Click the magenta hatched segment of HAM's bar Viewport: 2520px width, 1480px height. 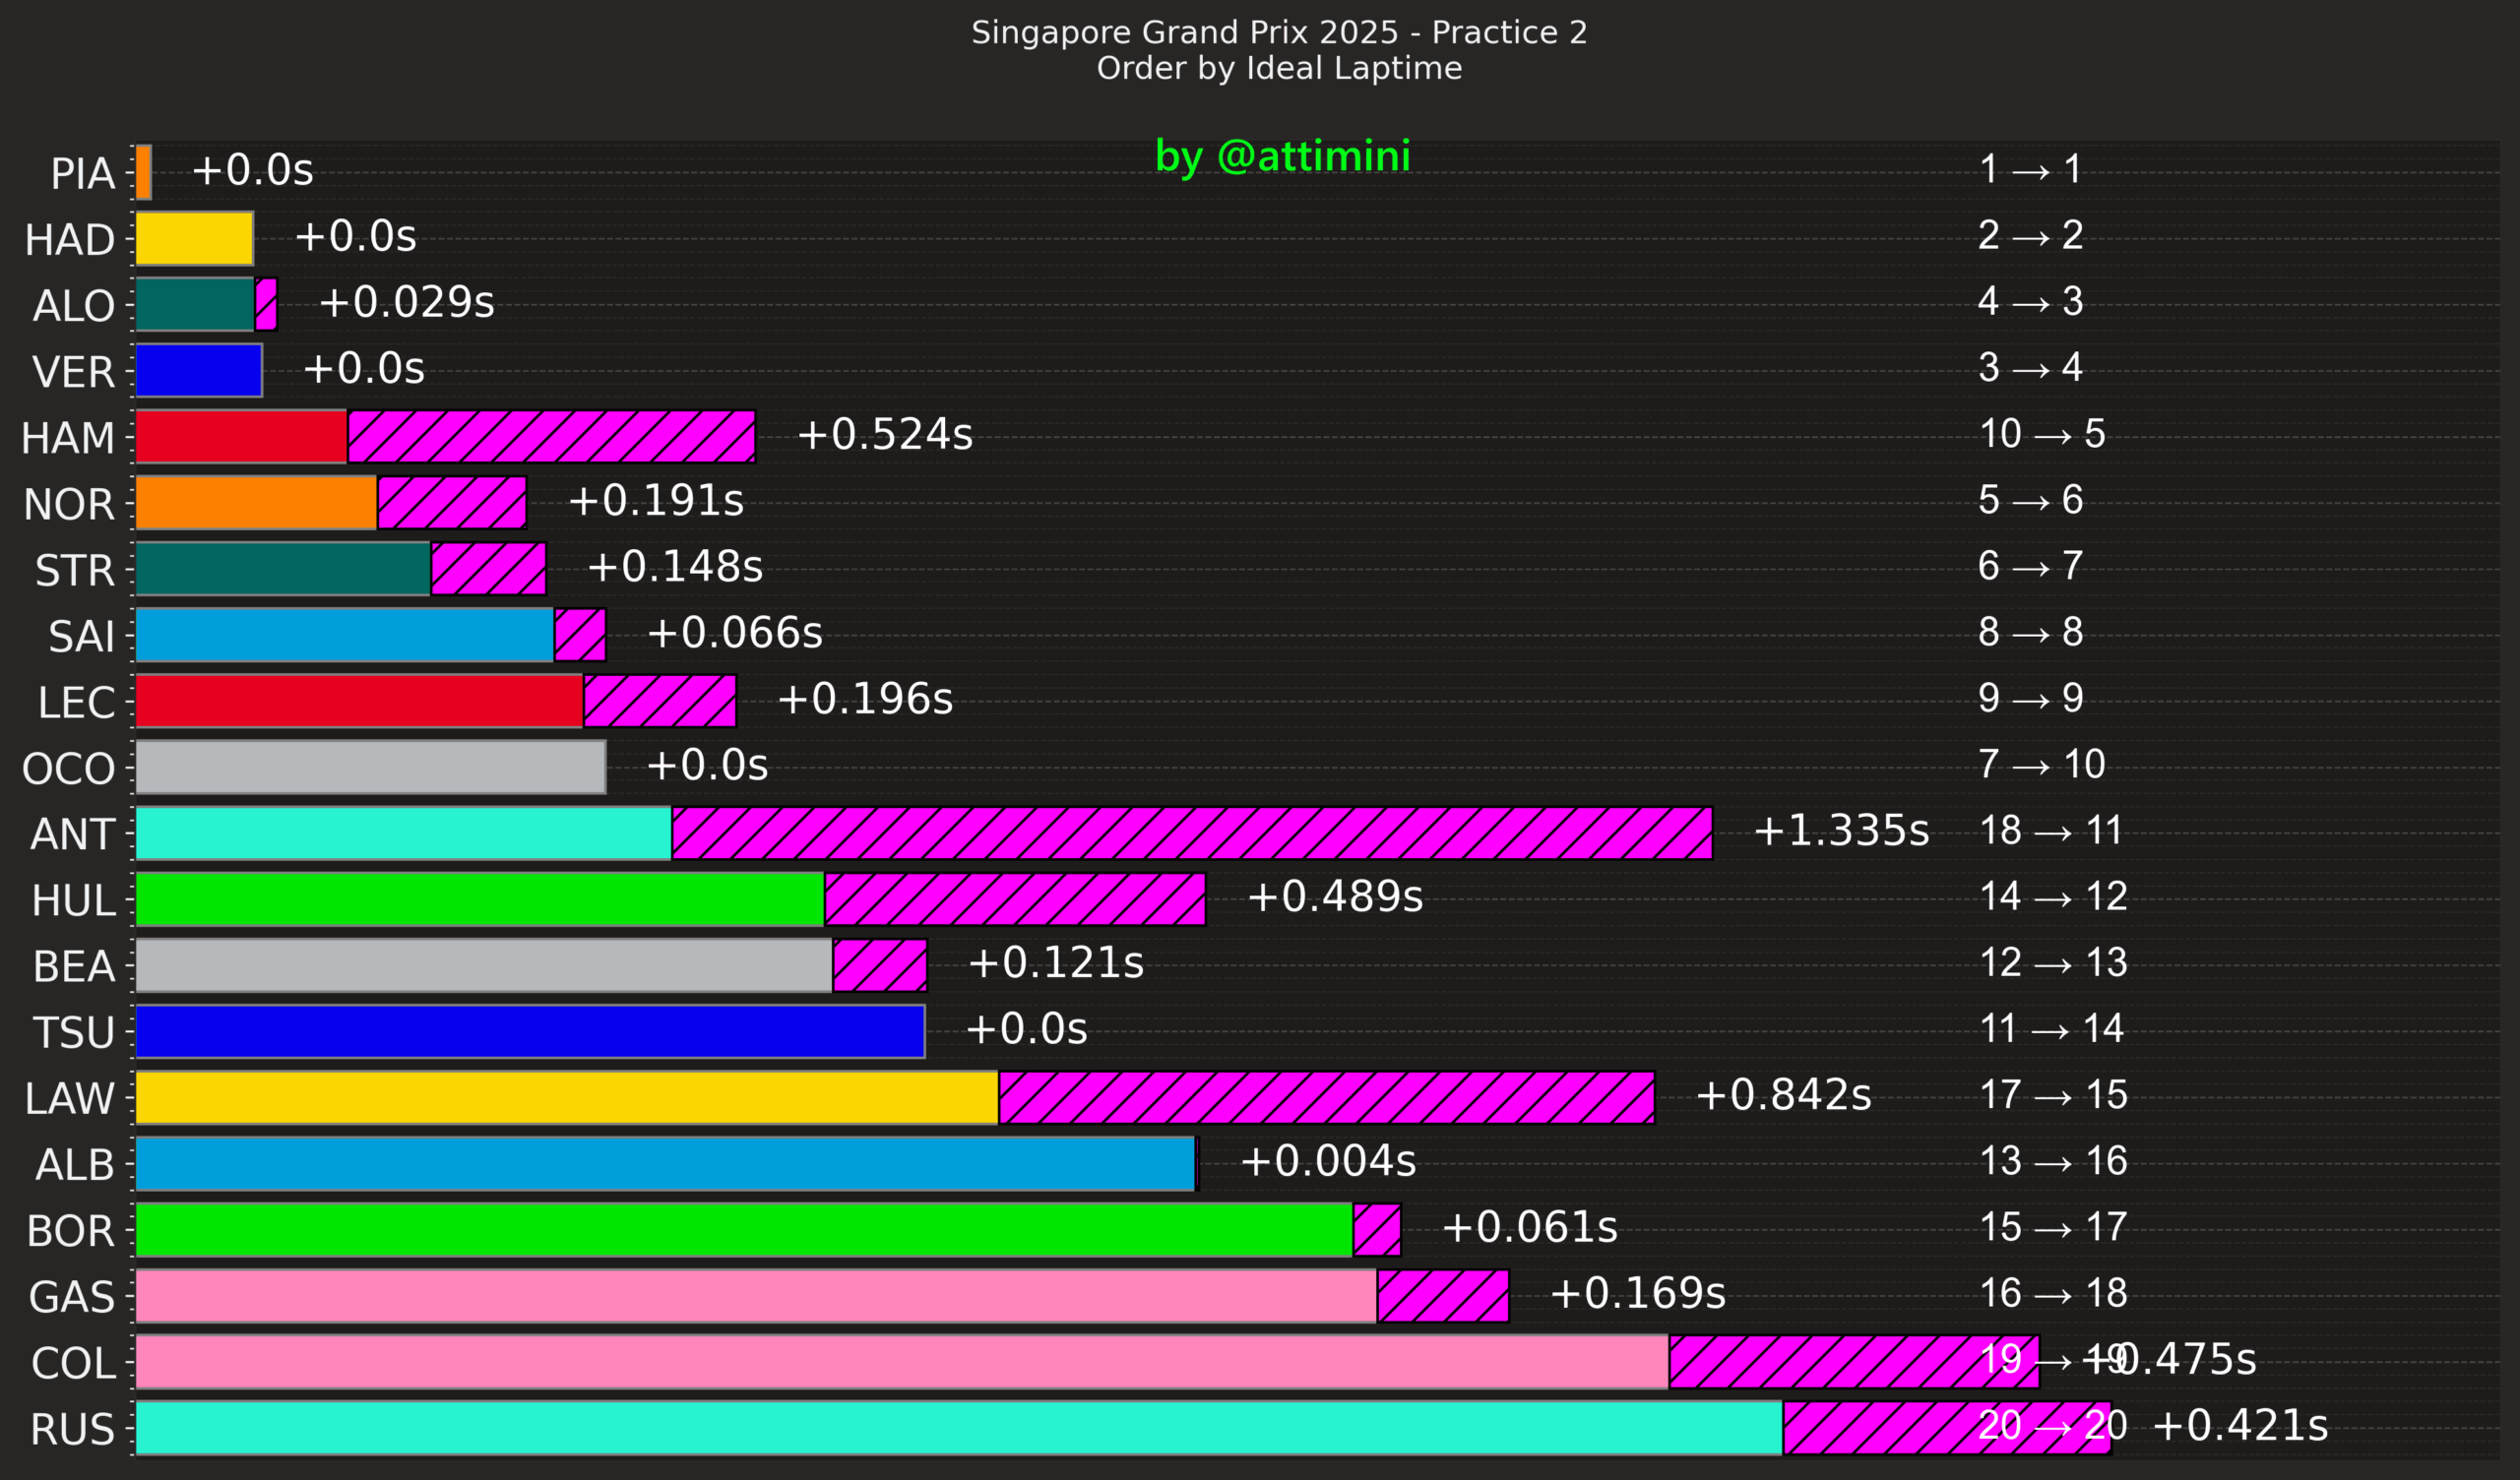coord(551,436)
